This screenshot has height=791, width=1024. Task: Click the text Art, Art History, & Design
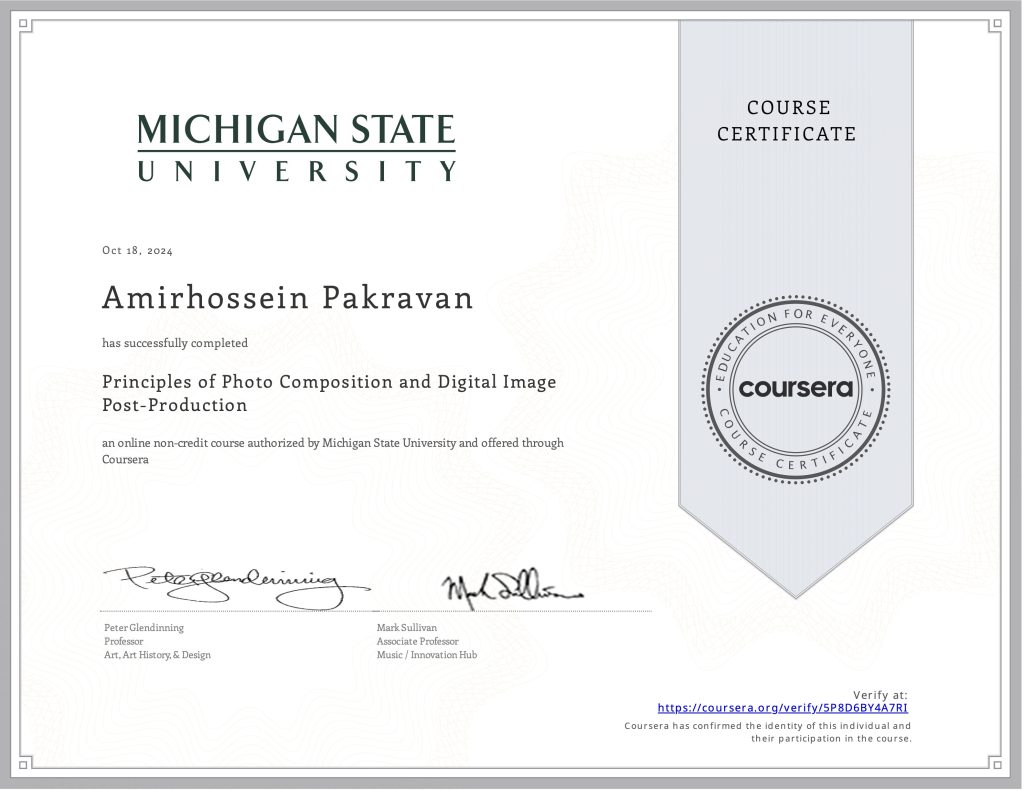pyautogui.click(x=157, y=655)
